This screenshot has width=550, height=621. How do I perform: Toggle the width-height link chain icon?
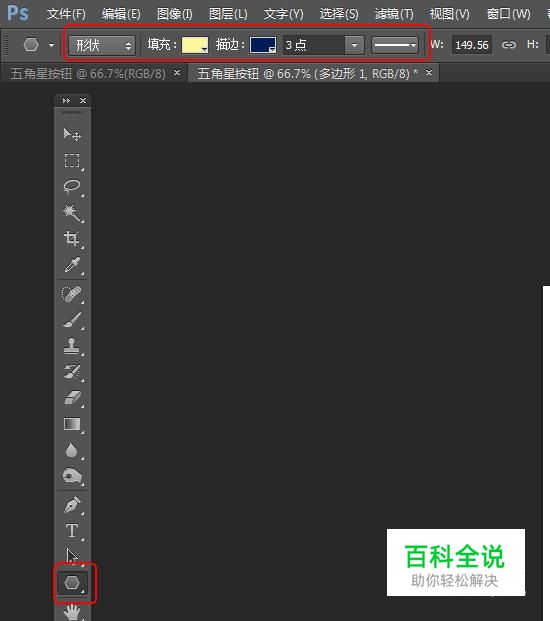pos(508,45)
